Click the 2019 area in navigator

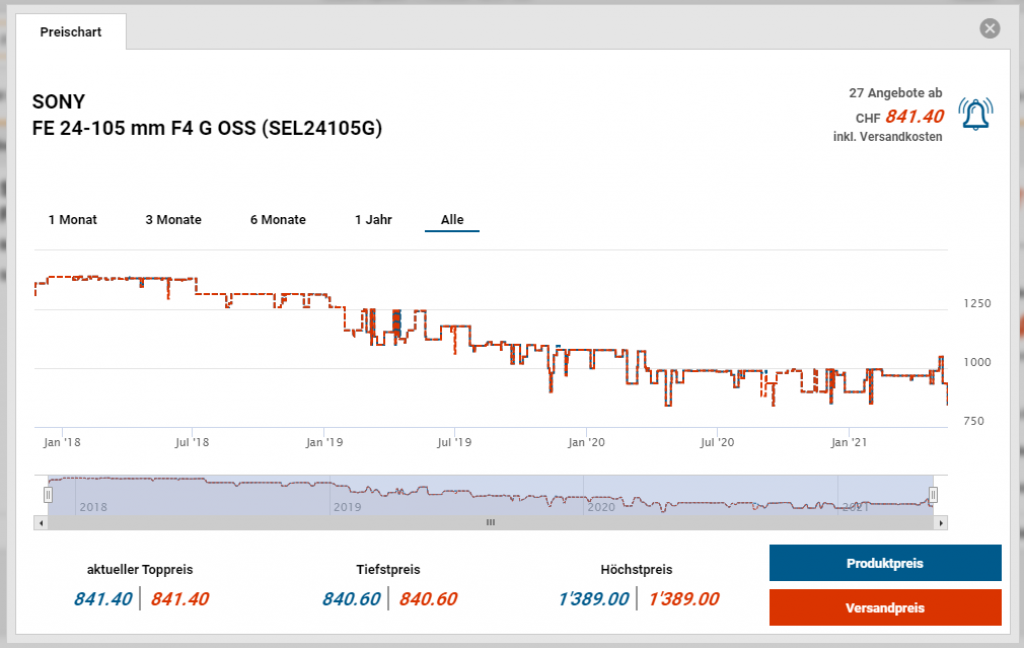(347, 506)
